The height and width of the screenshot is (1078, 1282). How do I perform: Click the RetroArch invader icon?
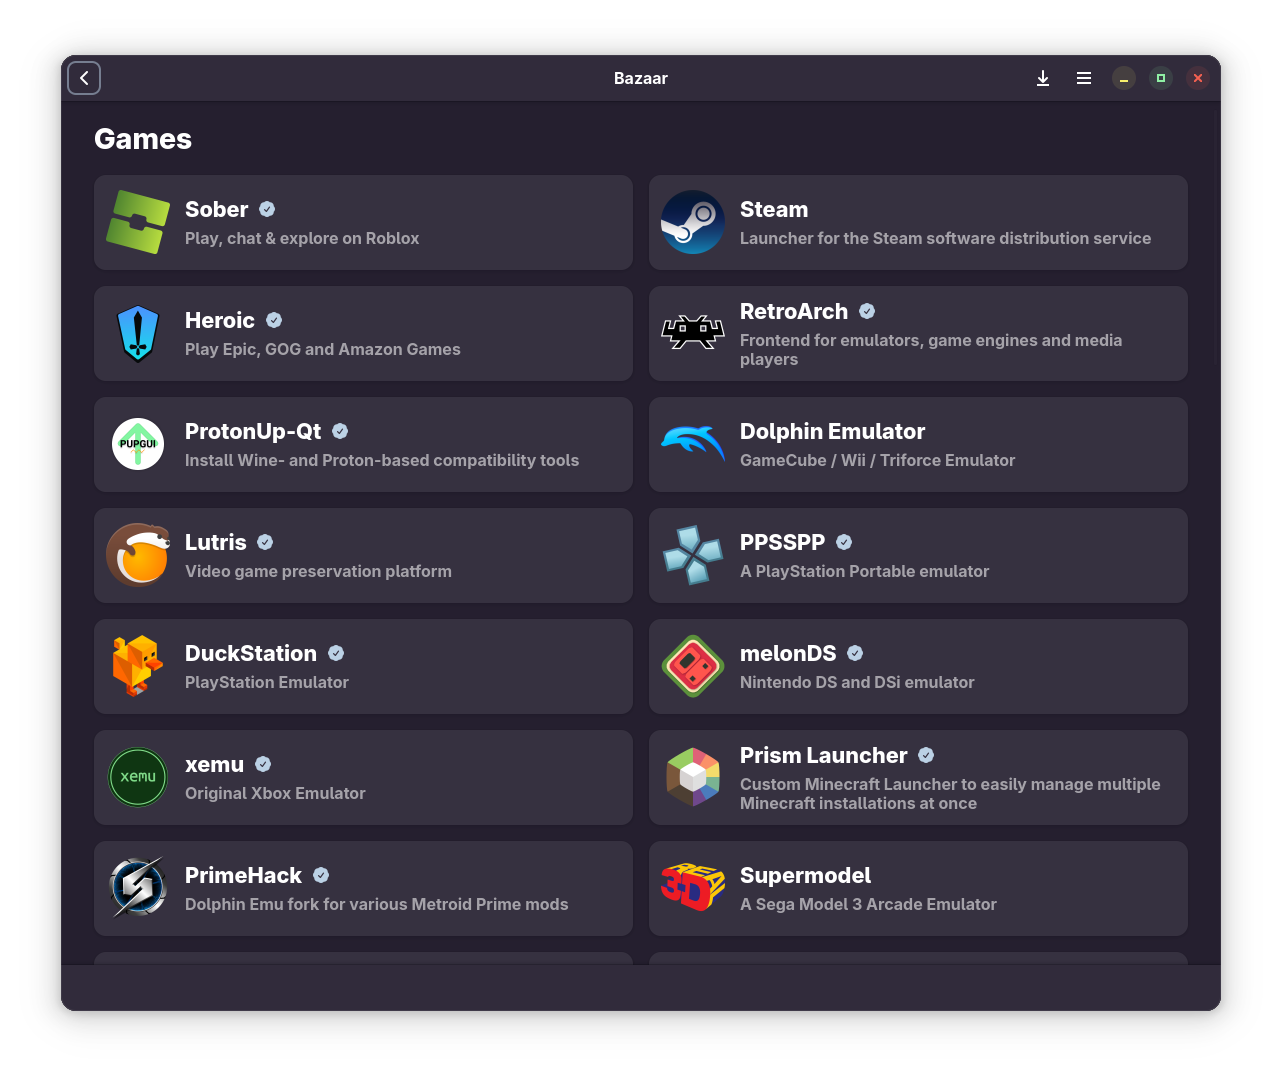point(693,333)
